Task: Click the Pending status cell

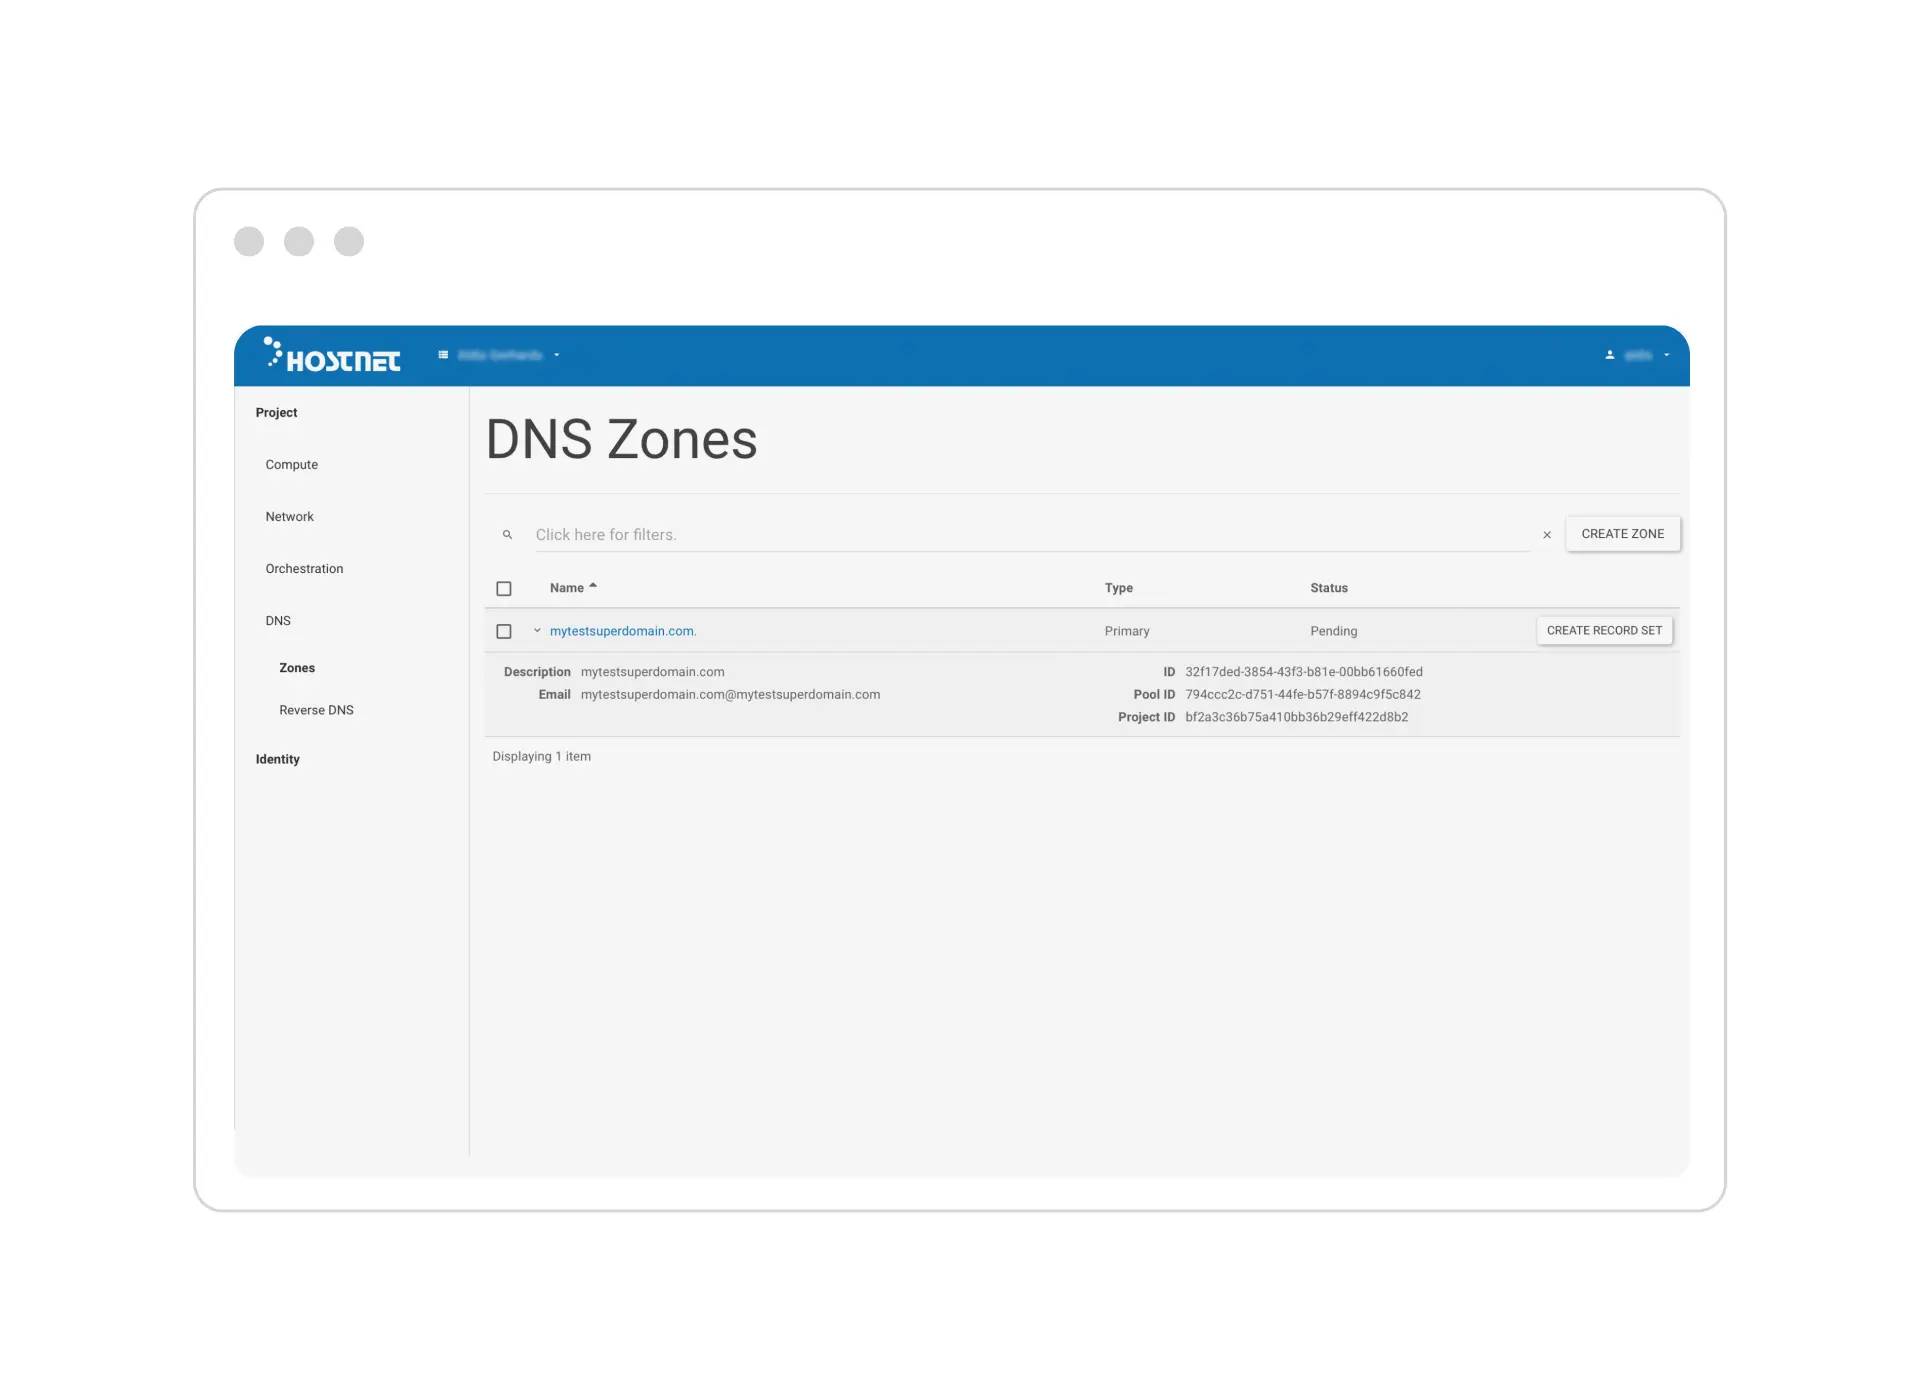Action: click(x=1334, y=631)
